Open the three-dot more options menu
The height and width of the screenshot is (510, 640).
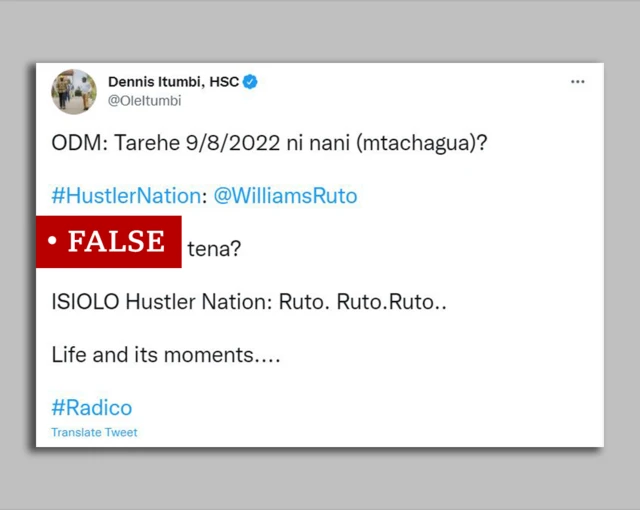578,82
